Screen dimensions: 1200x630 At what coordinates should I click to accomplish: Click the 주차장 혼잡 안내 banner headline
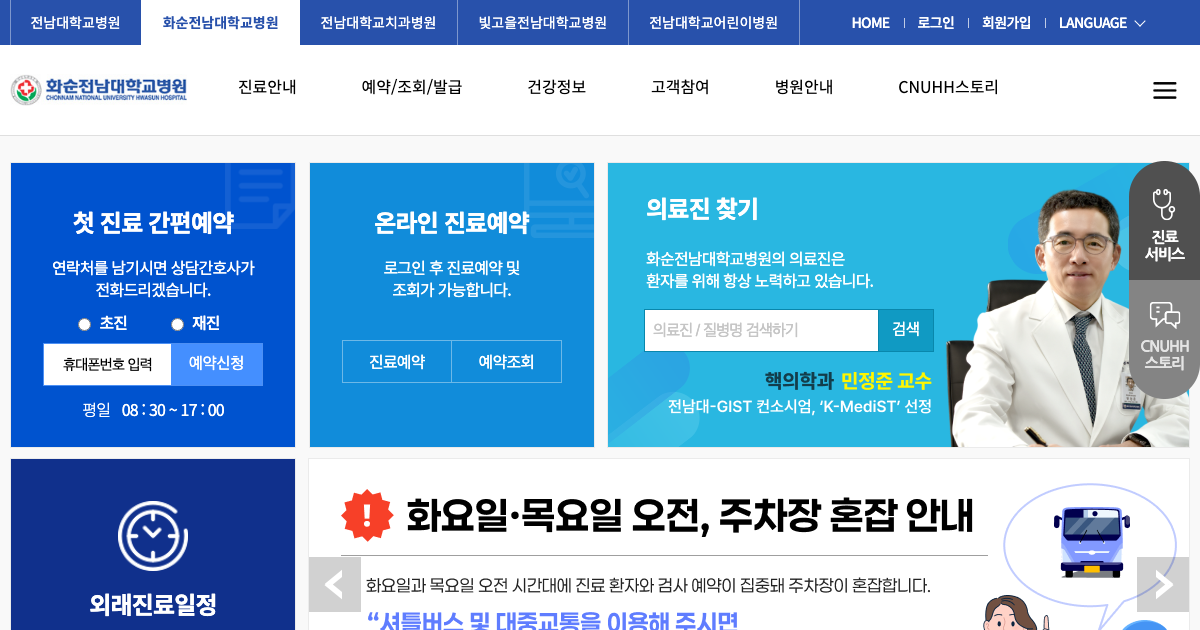(689, 516)
